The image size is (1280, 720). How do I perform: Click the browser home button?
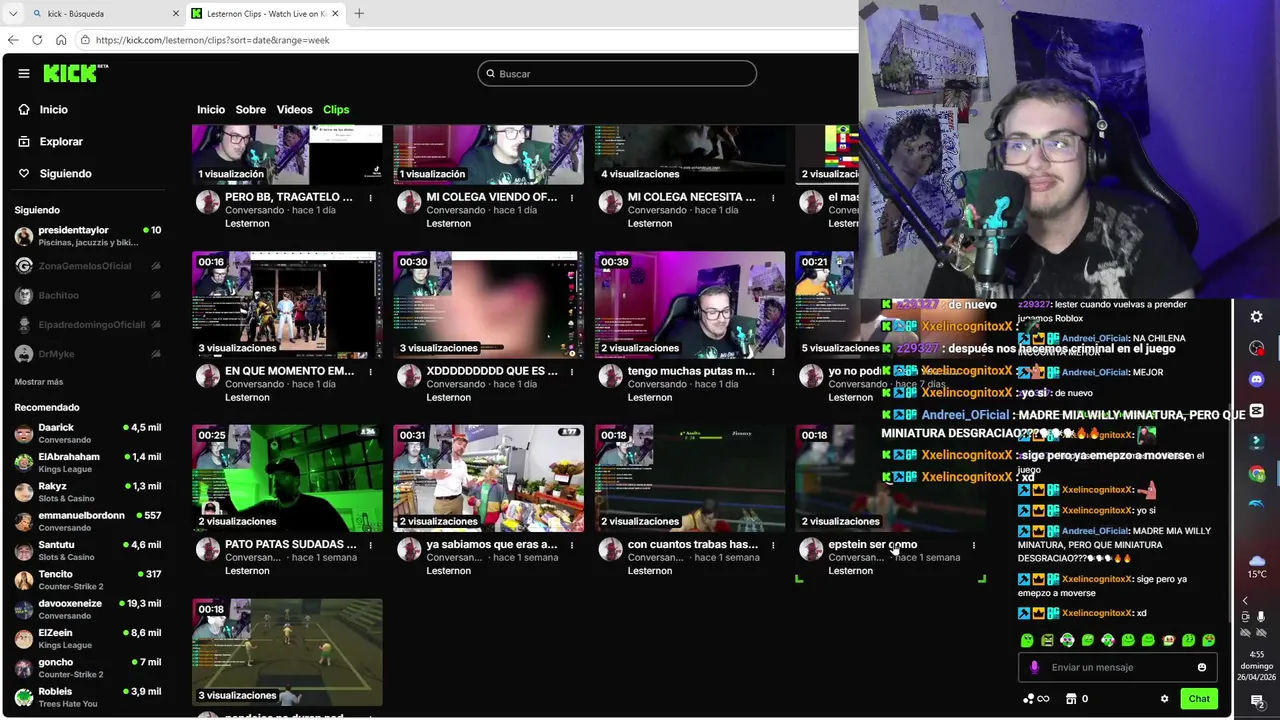point(61,40)
